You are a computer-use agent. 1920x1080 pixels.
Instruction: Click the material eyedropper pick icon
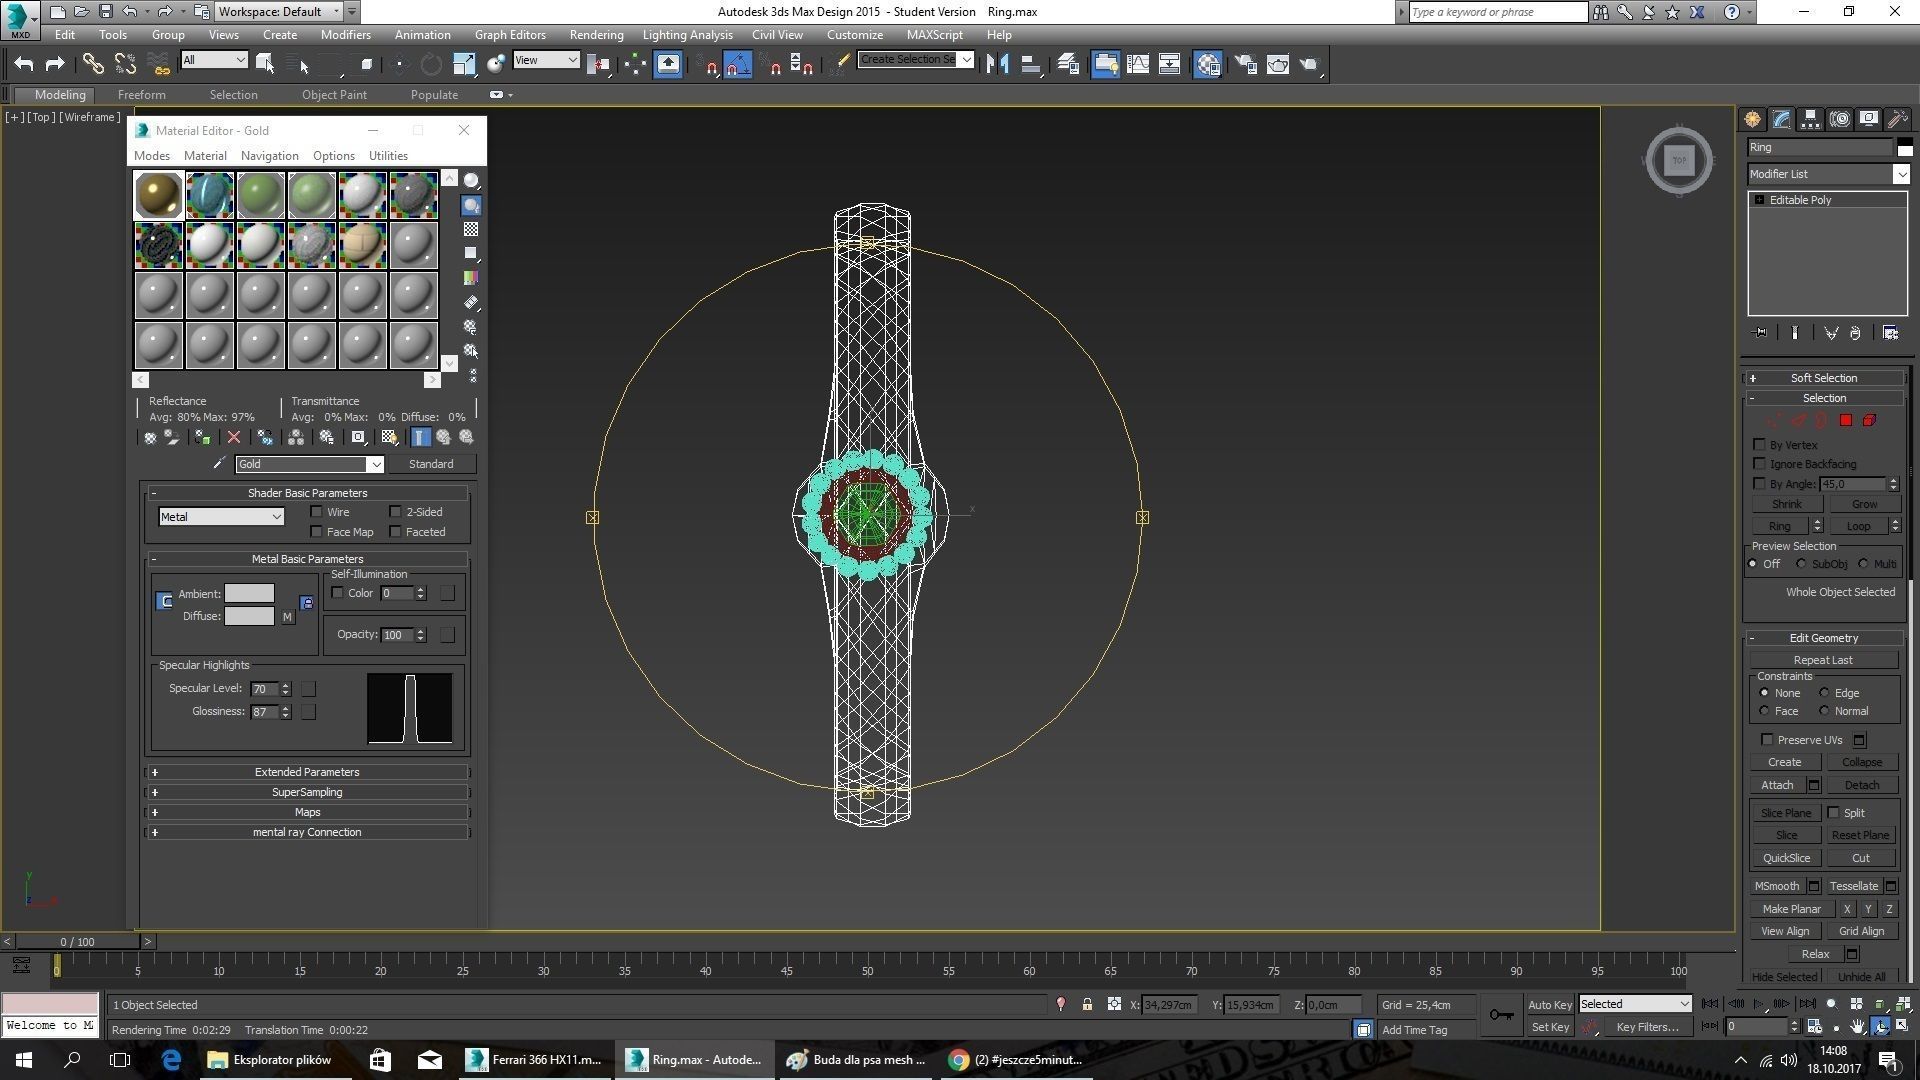click(219, 464)
